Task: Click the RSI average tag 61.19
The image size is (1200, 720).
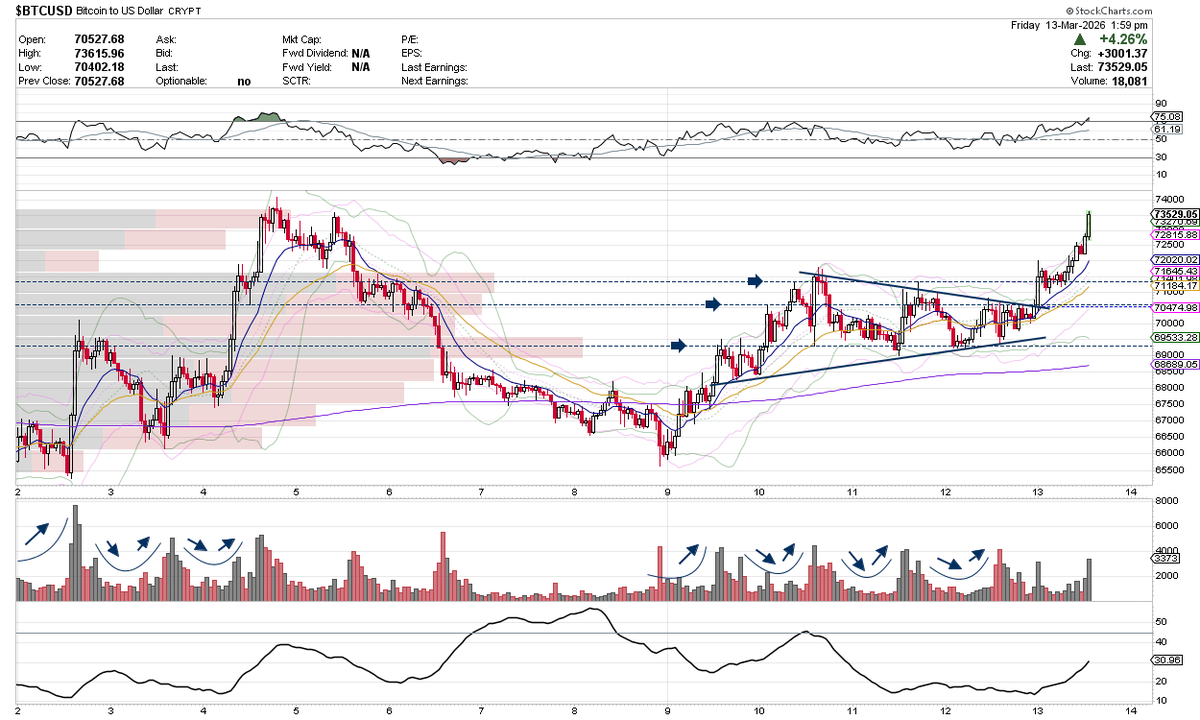Action: pyautogui.click(x=1169, y=129)
